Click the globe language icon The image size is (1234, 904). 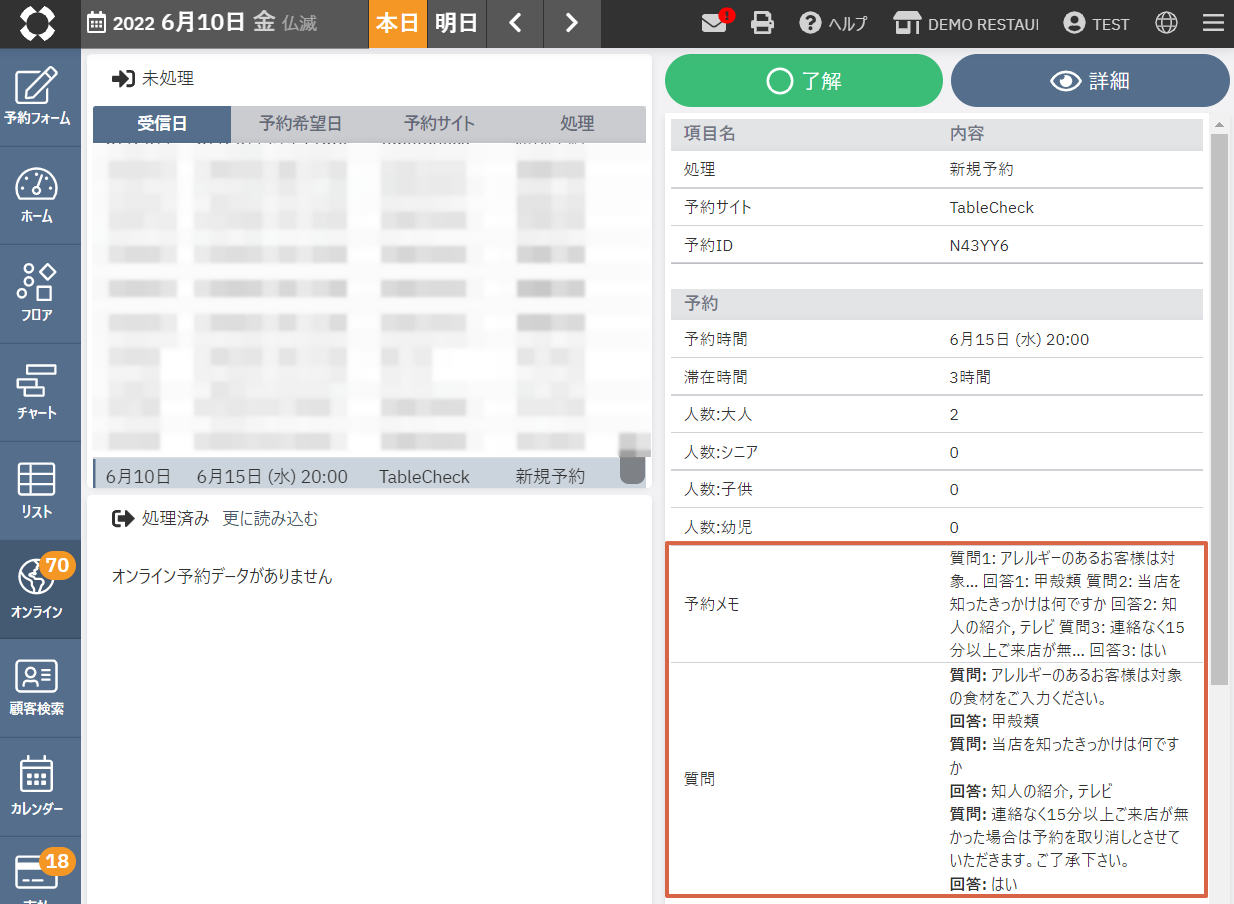[x=1166, y=24]
